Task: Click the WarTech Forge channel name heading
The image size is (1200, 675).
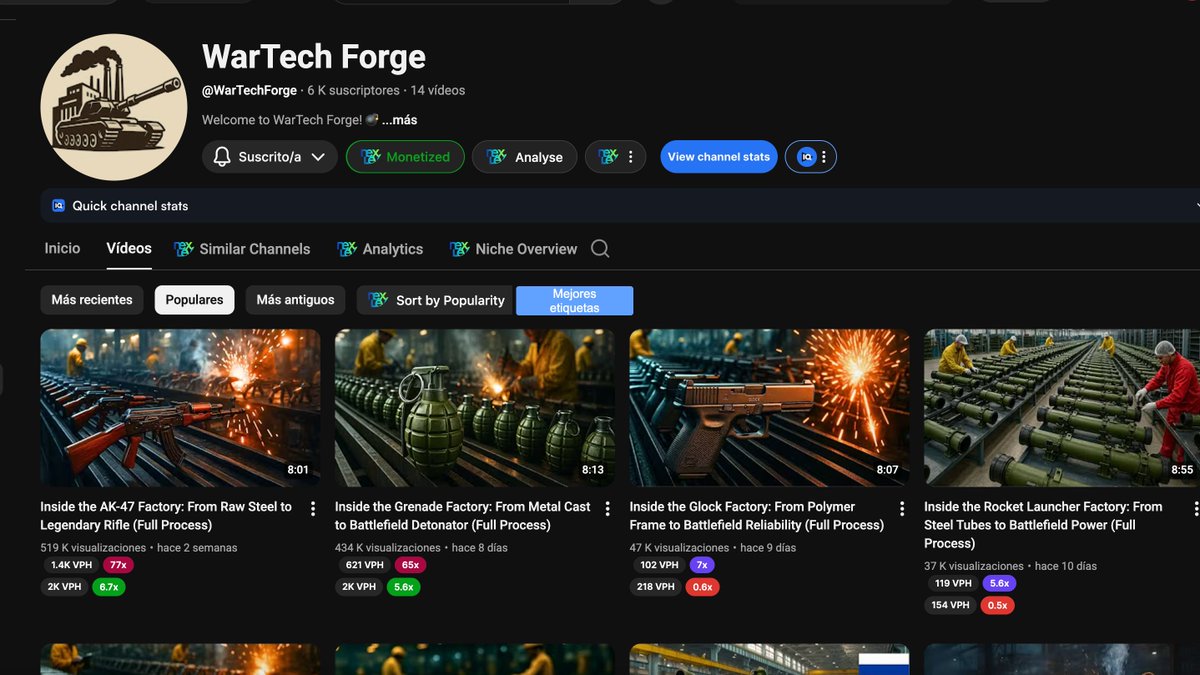Action: (314, 57)
